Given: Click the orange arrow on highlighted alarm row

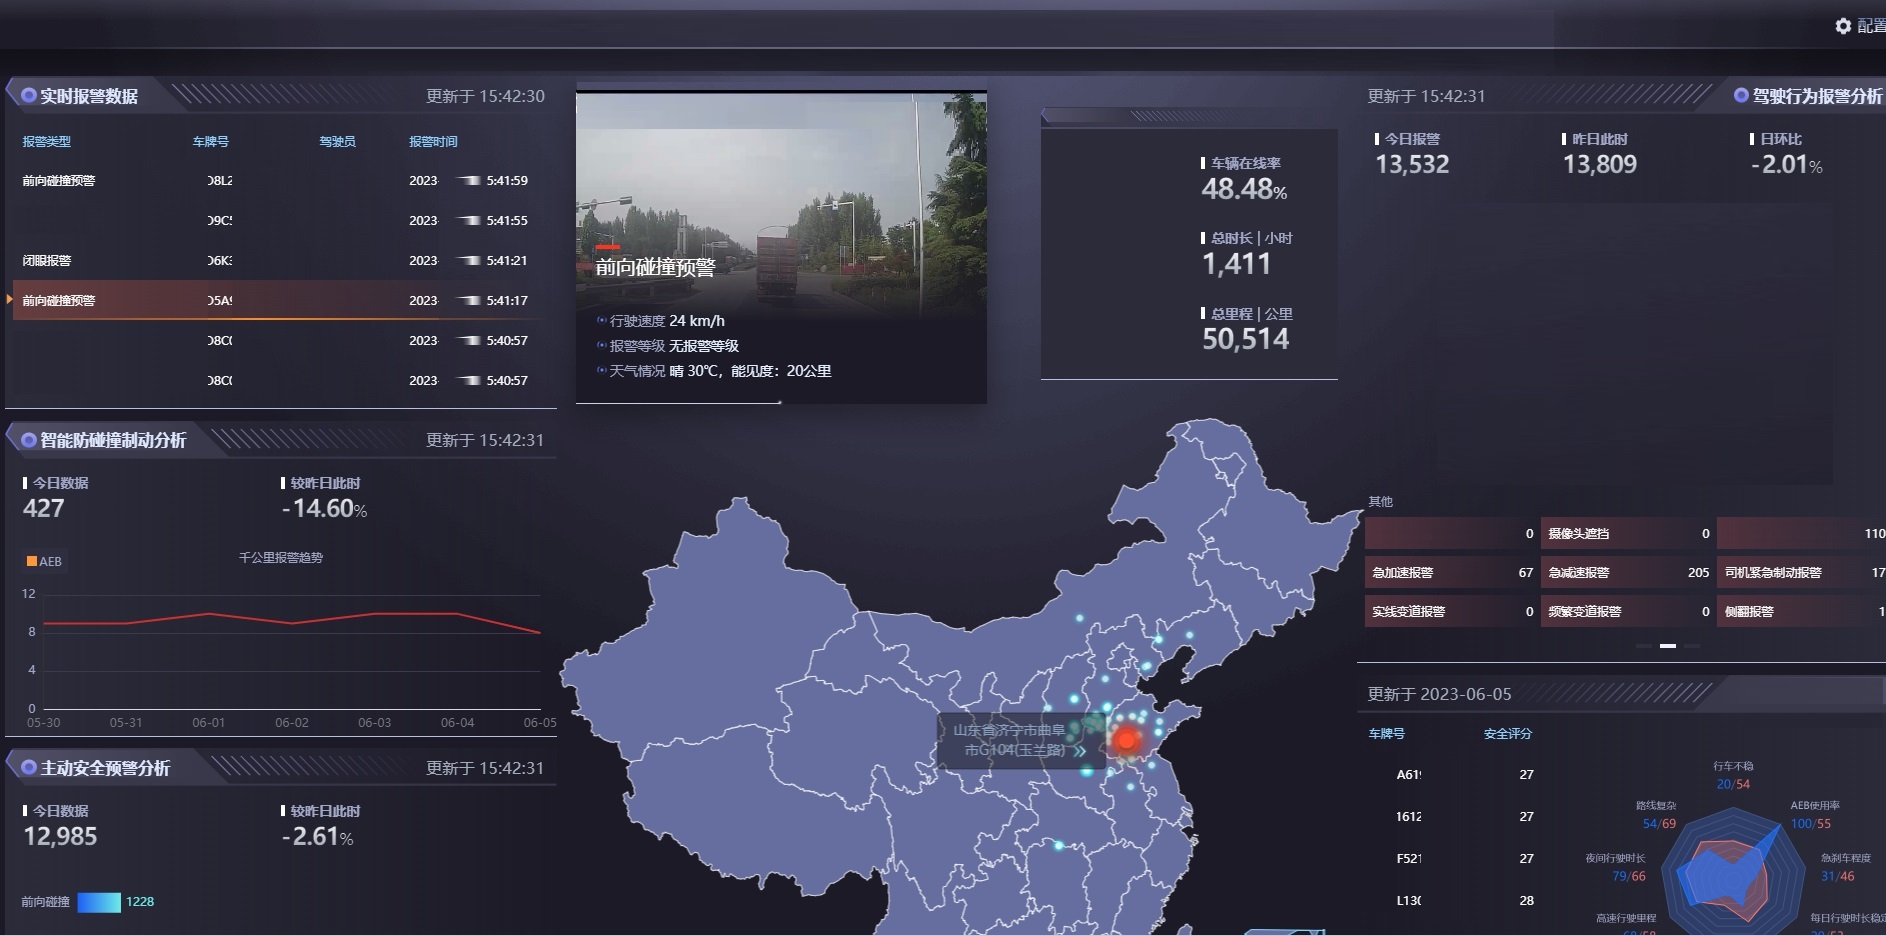Looking at the screenshot, I should [10, 300].
